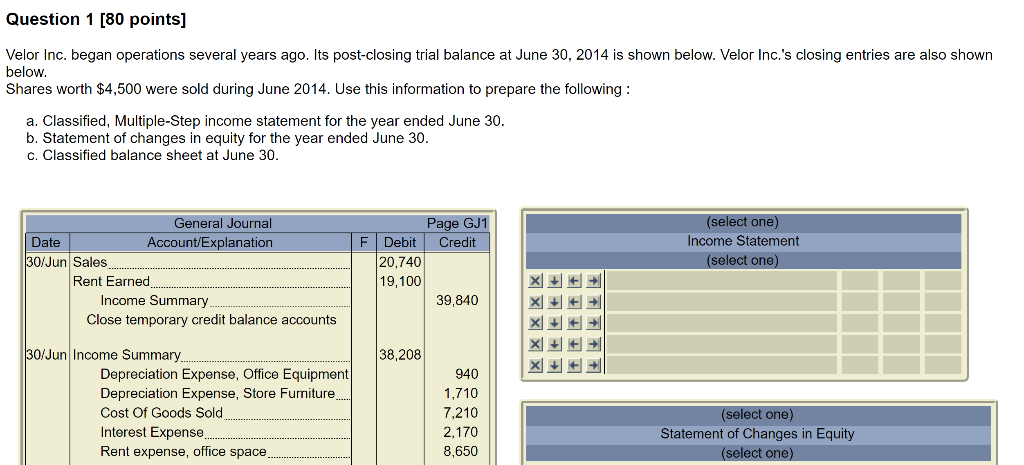1024x465 pixels.
Task: Click the Statement of Changes in Equity title
Action: click(x=758, y=434)
